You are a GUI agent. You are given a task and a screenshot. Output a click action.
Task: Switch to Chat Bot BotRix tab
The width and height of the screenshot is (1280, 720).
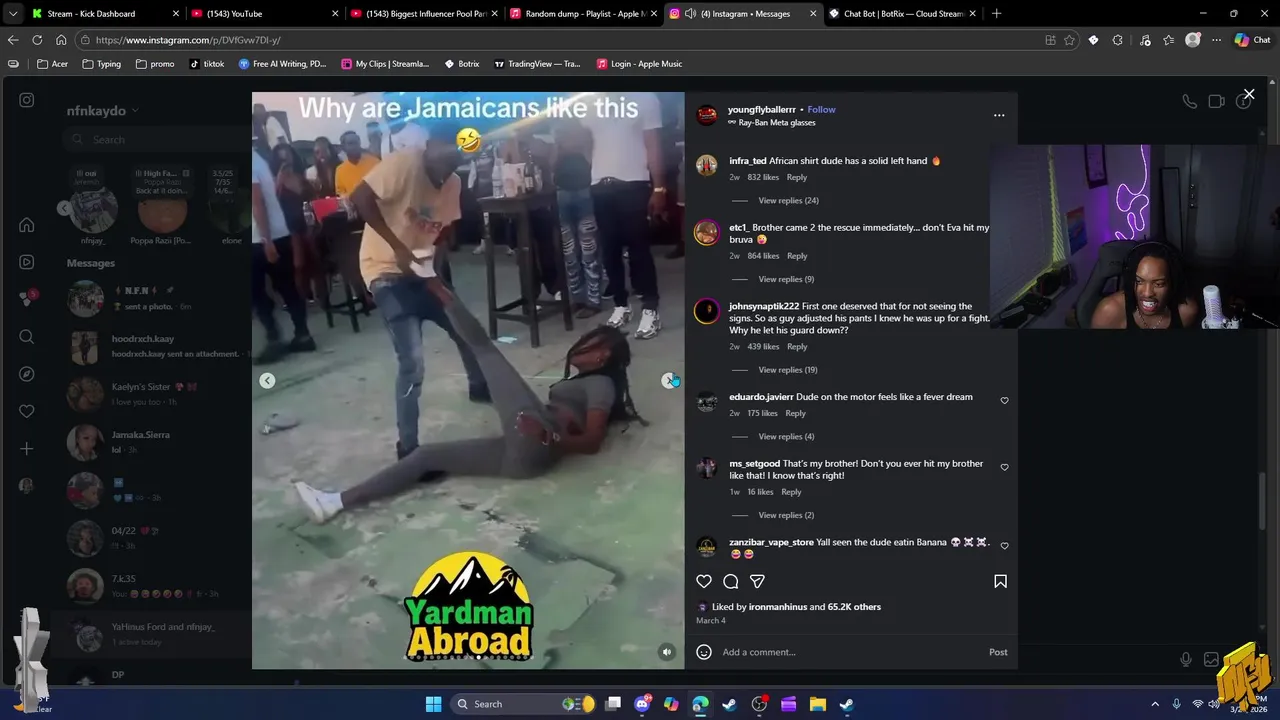[x=903, y=14]
